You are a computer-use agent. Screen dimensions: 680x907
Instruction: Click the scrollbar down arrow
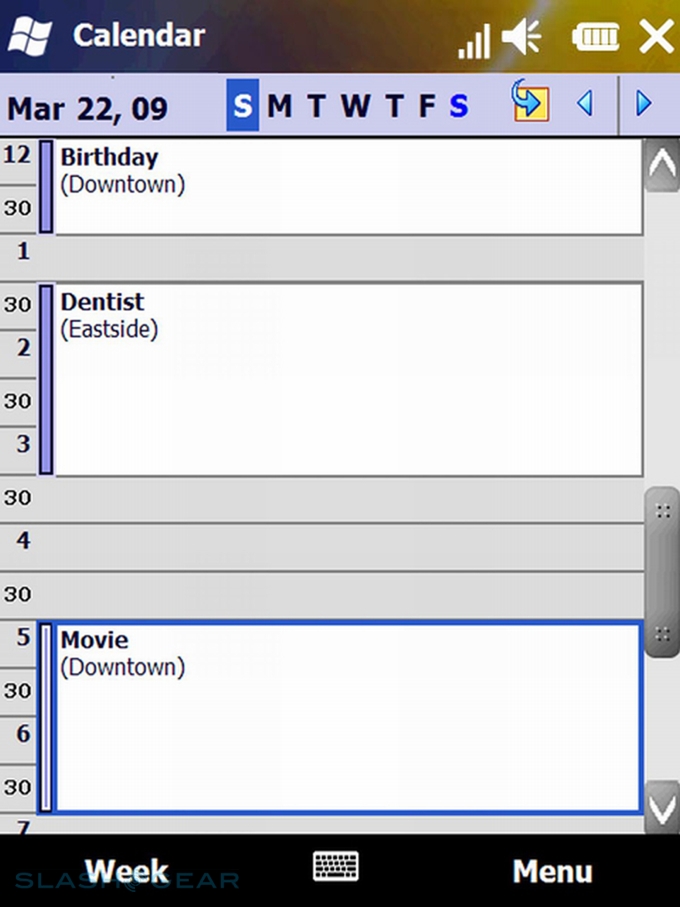pos(662,807)
